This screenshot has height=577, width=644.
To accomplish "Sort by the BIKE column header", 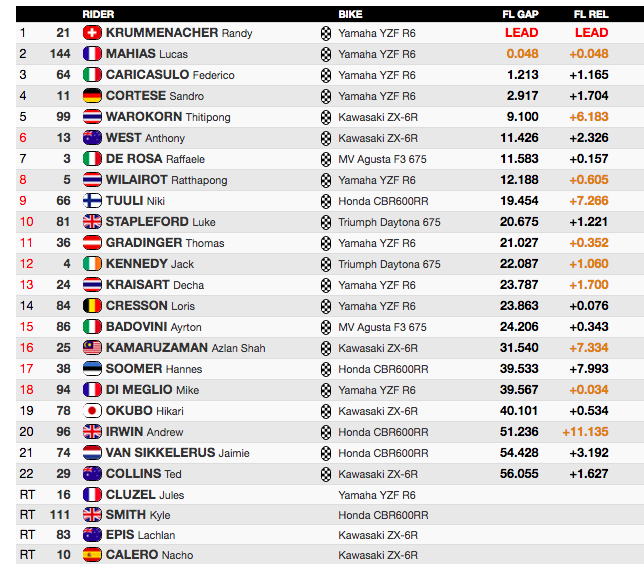I will [x=350, y=14].
